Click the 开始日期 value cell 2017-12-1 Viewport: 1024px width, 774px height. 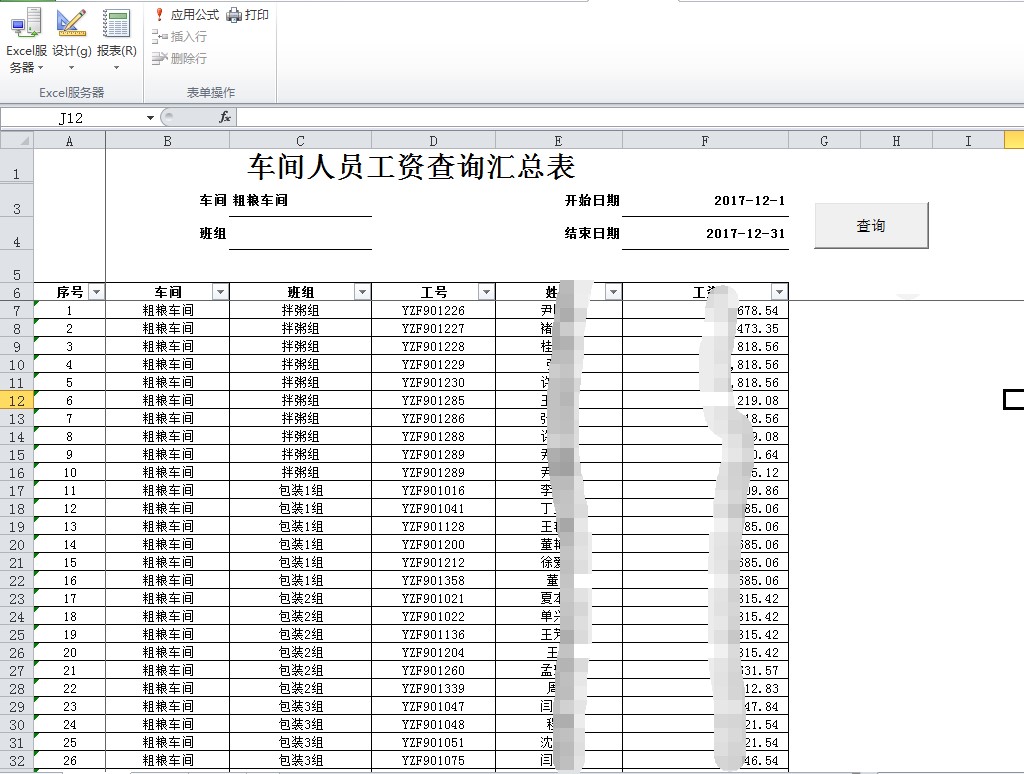705,201
